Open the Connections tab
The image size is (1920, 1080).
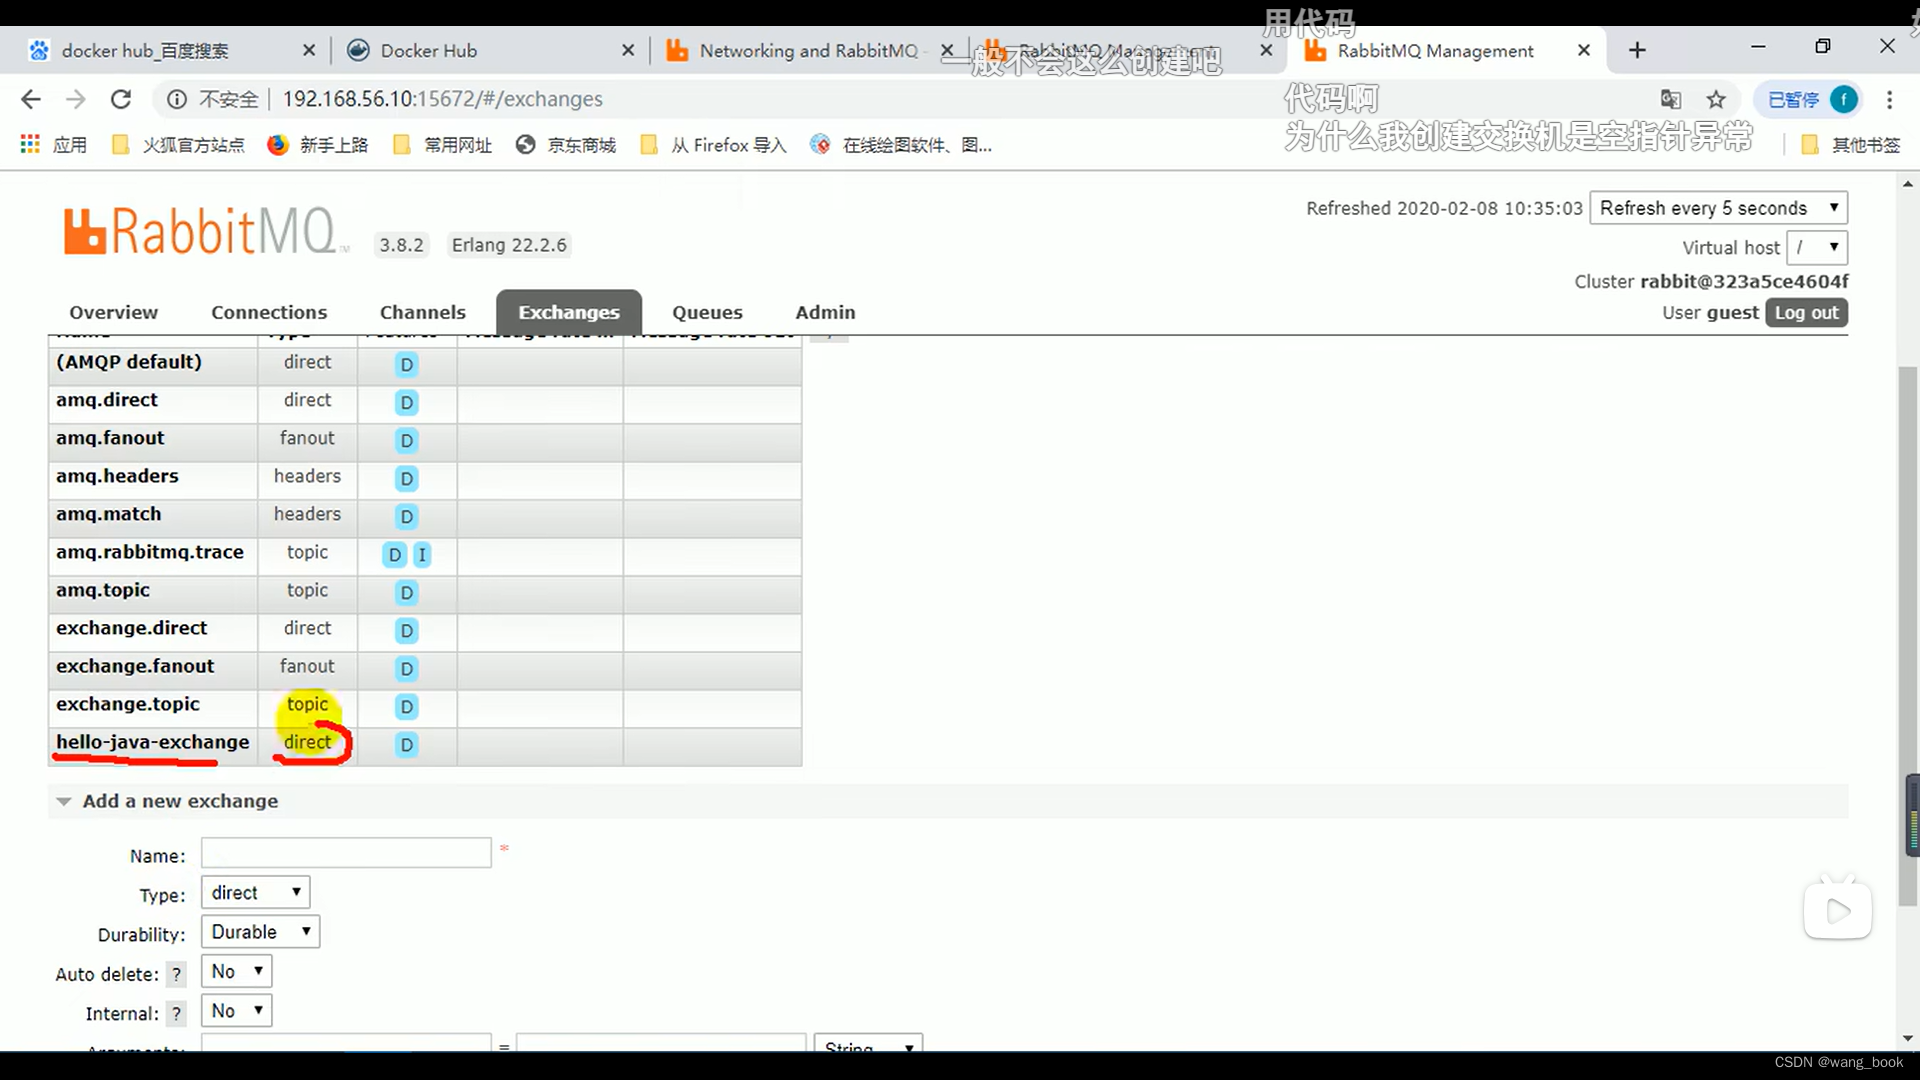pos(269,312)
